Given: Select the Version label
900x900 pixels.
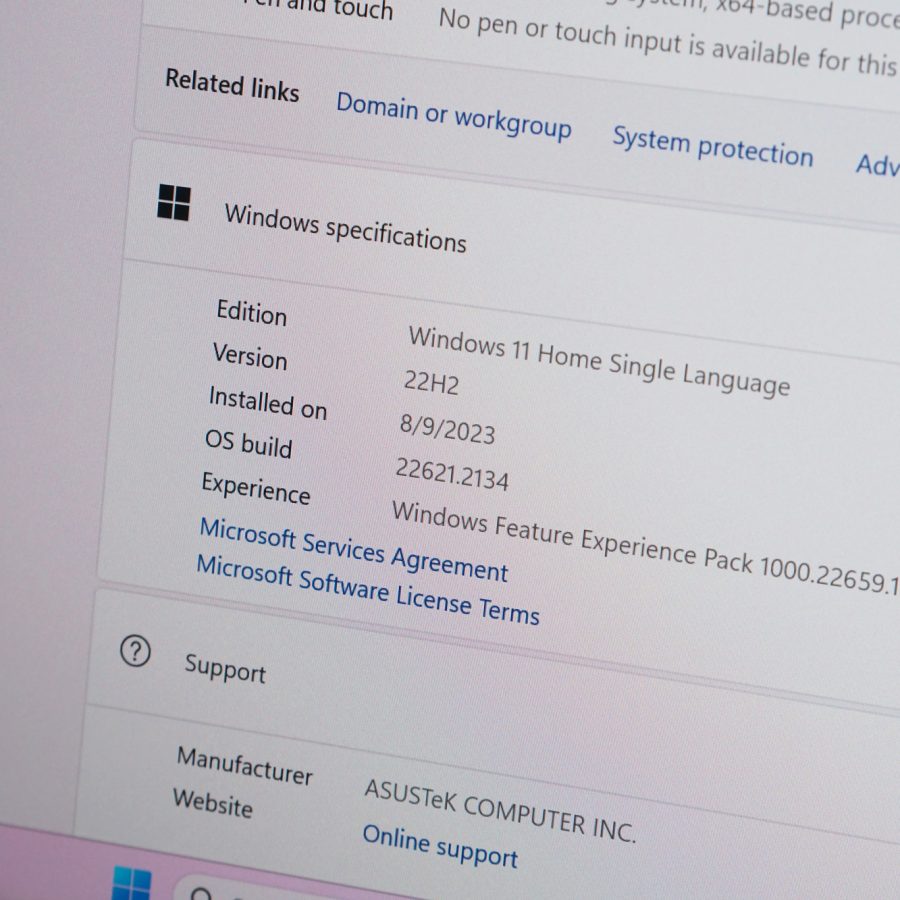Looking at the screenshot, I should click(250, 356).
